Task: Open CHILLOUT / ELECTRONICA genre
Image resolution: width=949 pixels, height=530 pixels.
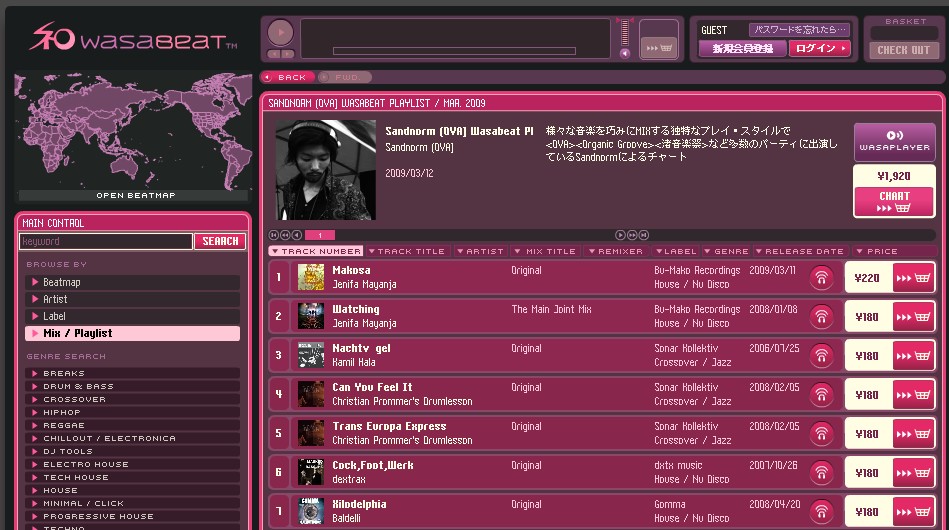Action: point(133,438)
